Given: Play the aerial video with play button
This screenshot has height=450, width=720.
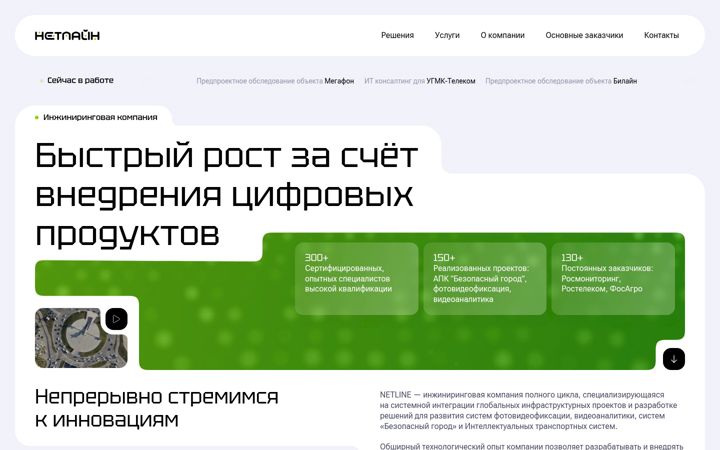Looking at the screenshot, I should click(116, 319).
